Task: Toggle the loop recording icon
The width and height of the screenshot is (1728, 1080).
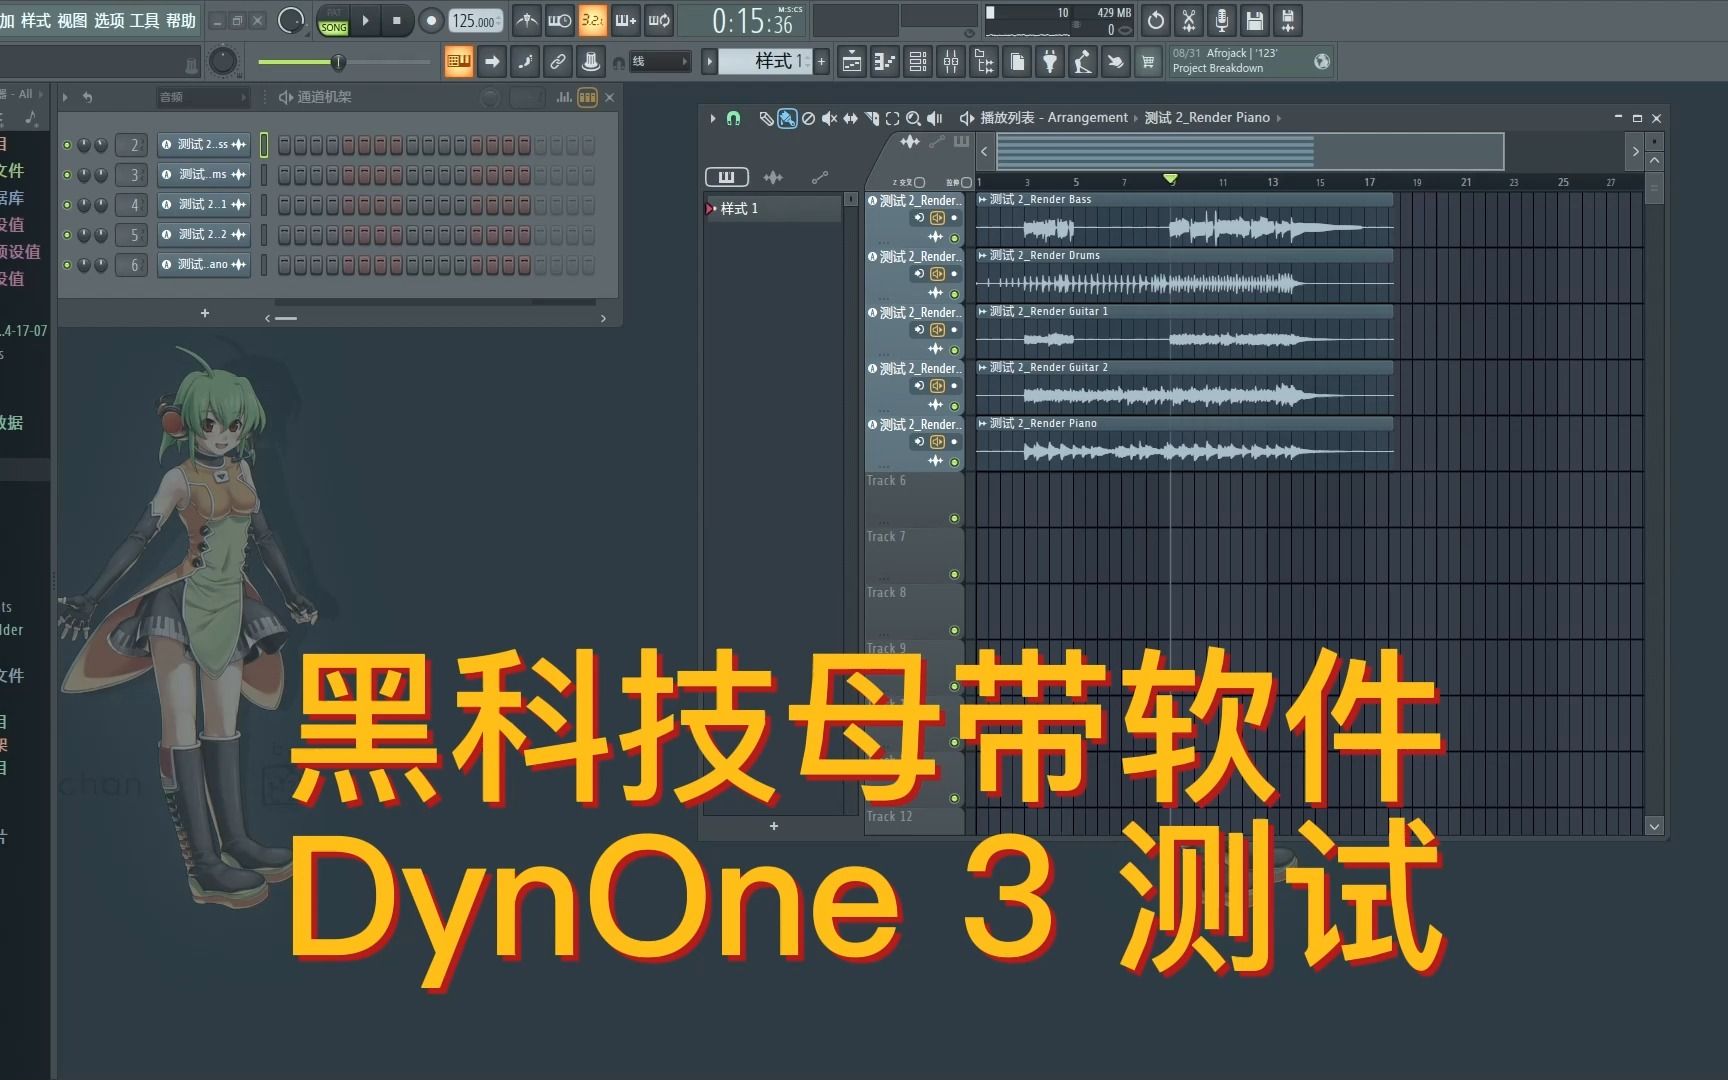Action: pos(658,20)
